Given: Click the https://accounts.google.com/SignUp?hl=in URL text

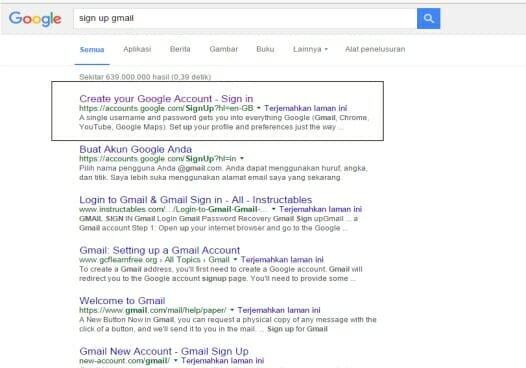Looking at the screenshot, I should (x=158, y=159).
